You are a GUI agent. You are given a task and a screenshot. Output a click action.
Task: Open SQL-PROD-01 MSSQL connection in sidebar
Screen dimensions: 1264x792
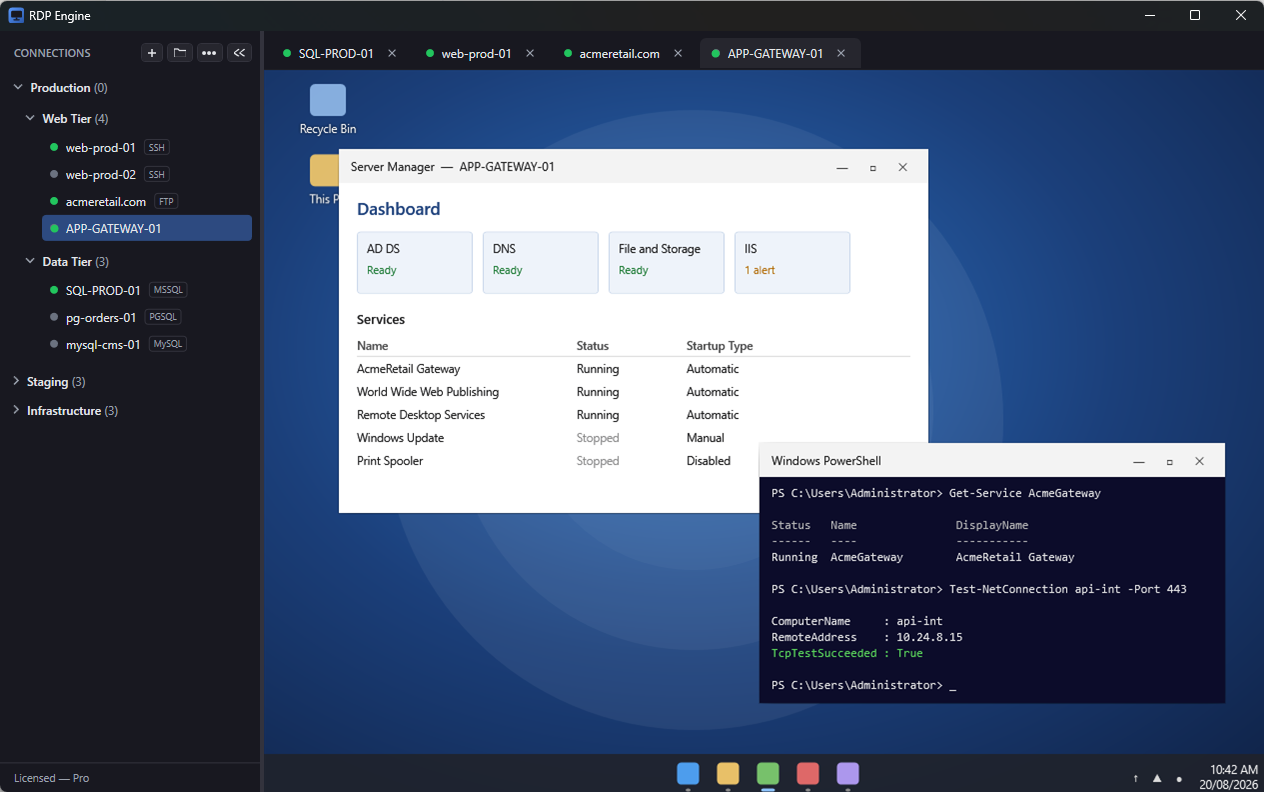147,290
